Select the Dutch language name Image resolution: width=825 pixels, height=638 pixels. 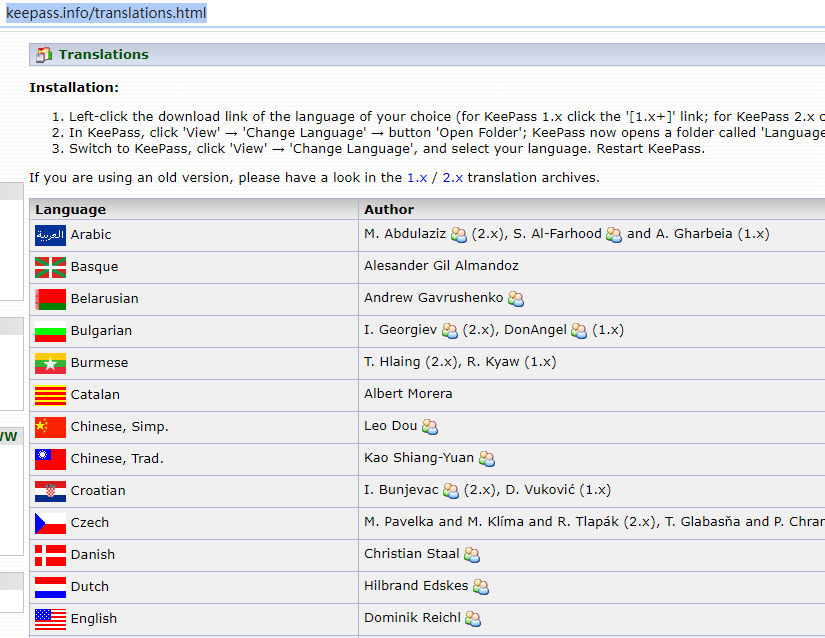click(90, 587)
